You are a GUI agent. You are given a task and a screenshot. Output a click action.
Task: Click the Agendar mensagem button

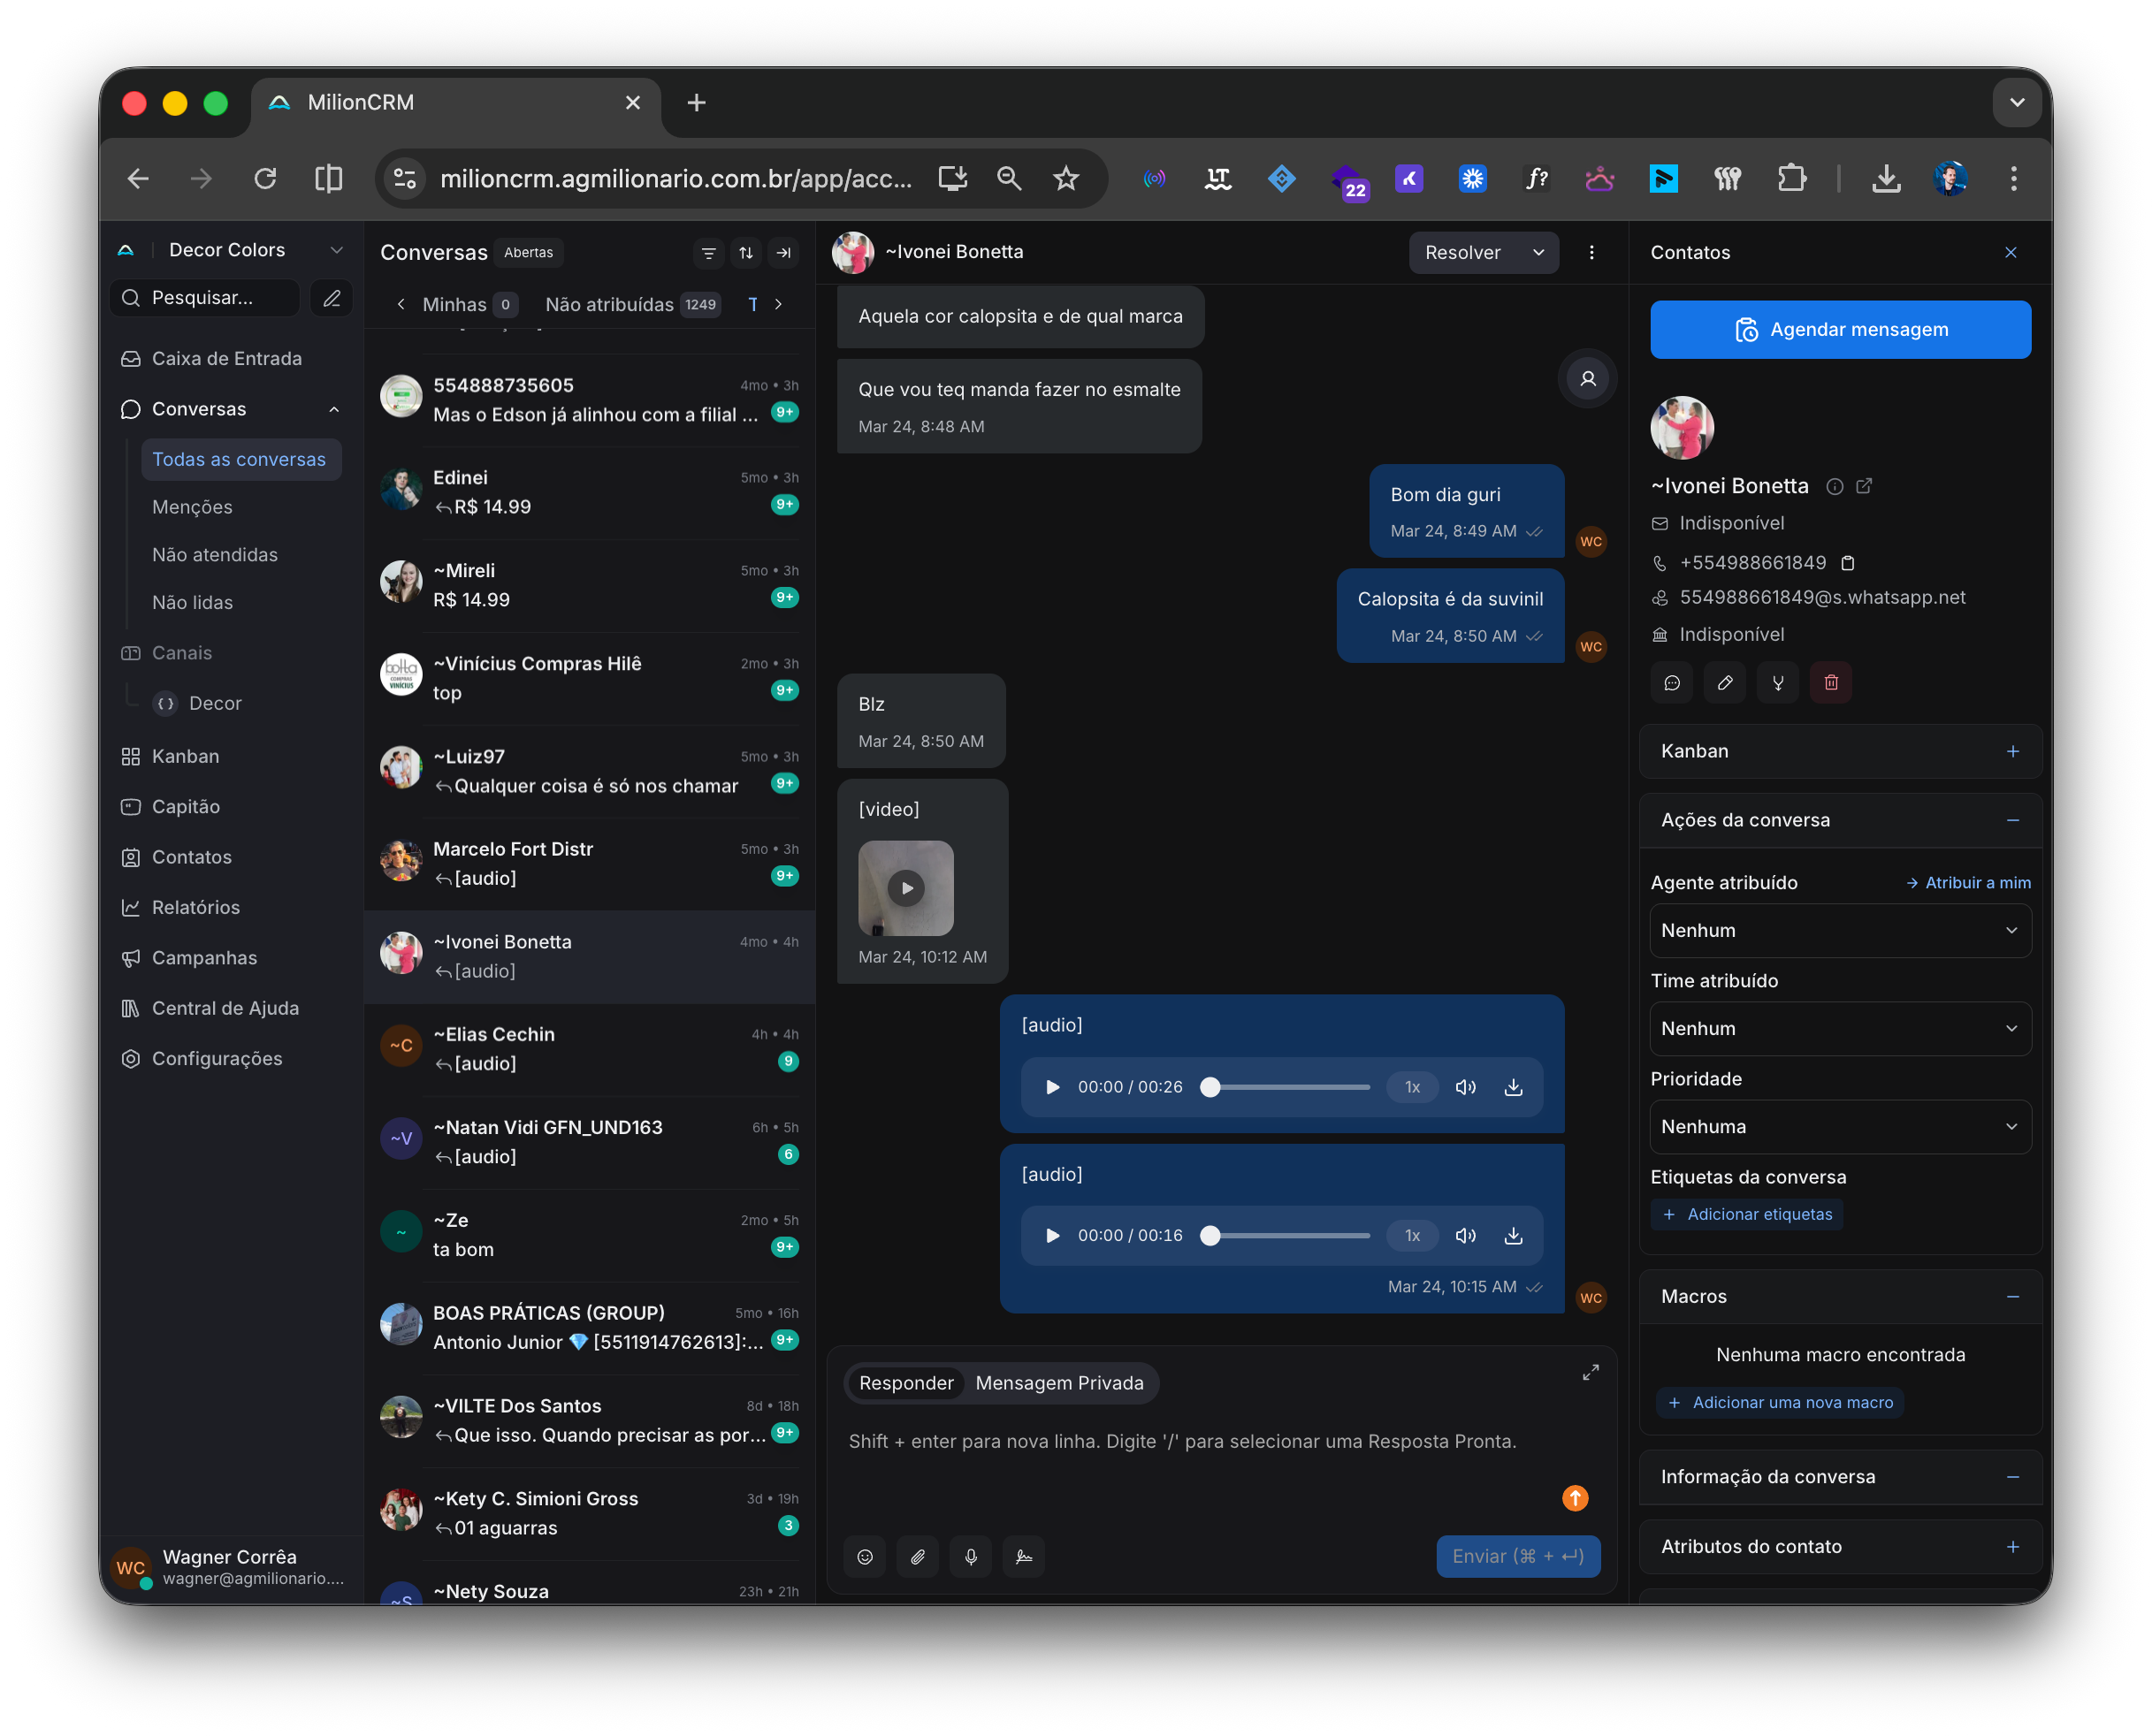pos(1840,329)
